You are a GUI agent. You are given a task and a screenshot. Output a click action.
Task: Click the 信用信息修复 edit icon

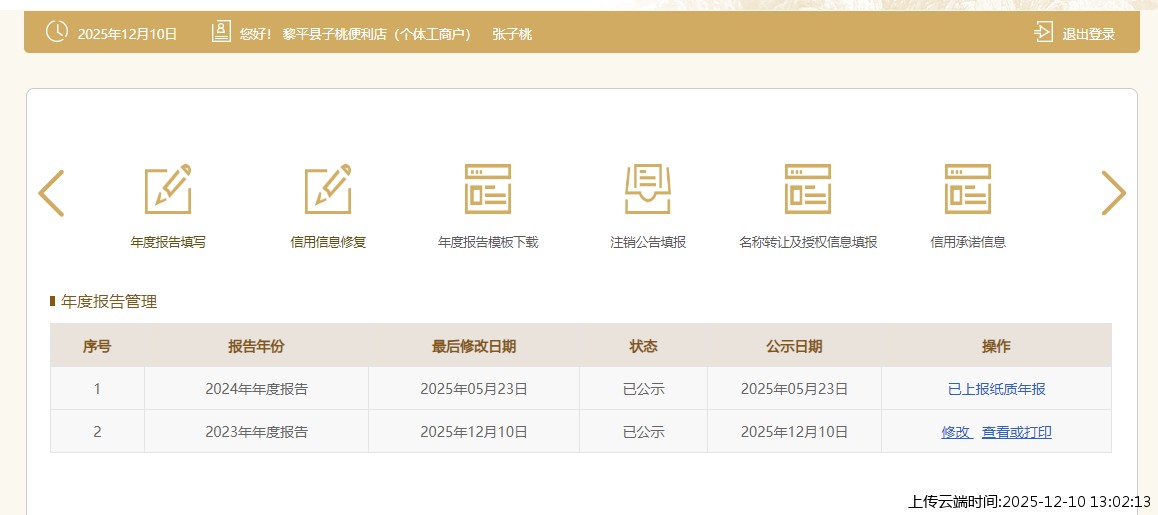tap(328, 189)
